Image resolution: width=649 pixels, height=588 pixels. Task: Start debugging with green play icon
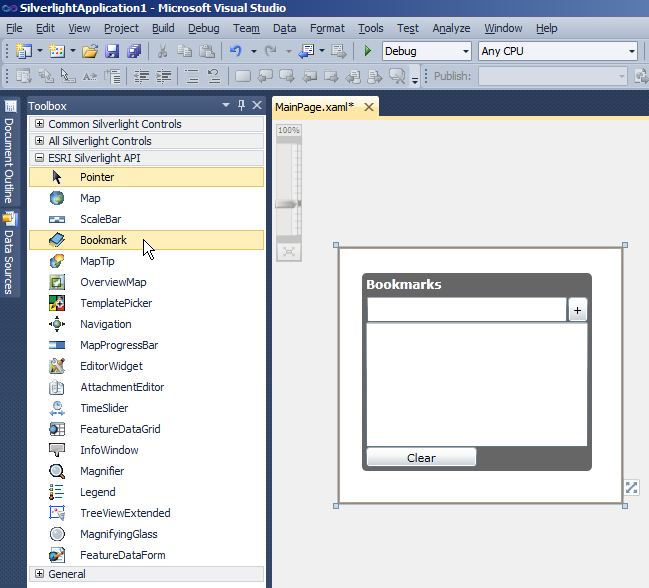coord(367,51)
